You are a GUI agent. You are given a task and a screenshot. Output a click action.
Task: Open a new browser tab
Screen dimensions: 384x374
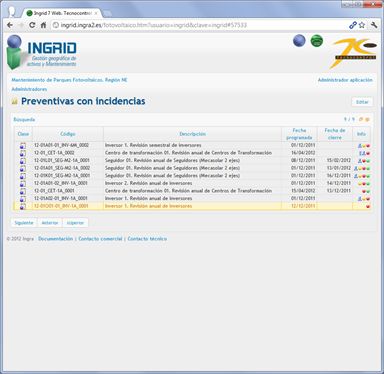[x=108, y=13]
